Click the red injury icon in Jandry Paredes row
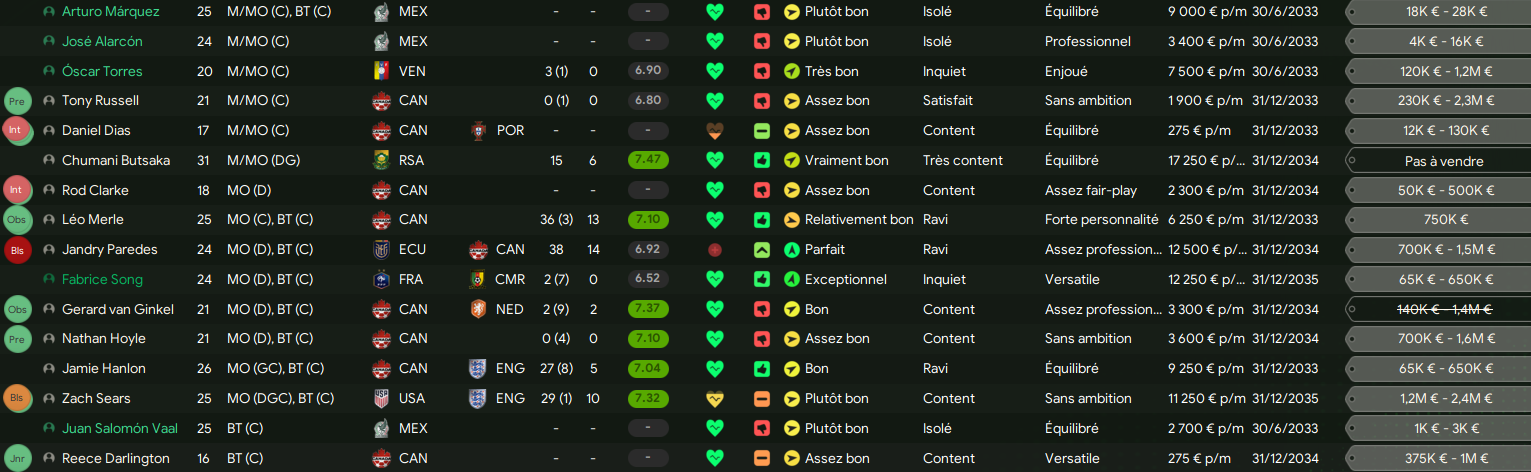Viewport: 1531px width, 472px height. coord(714,249)
